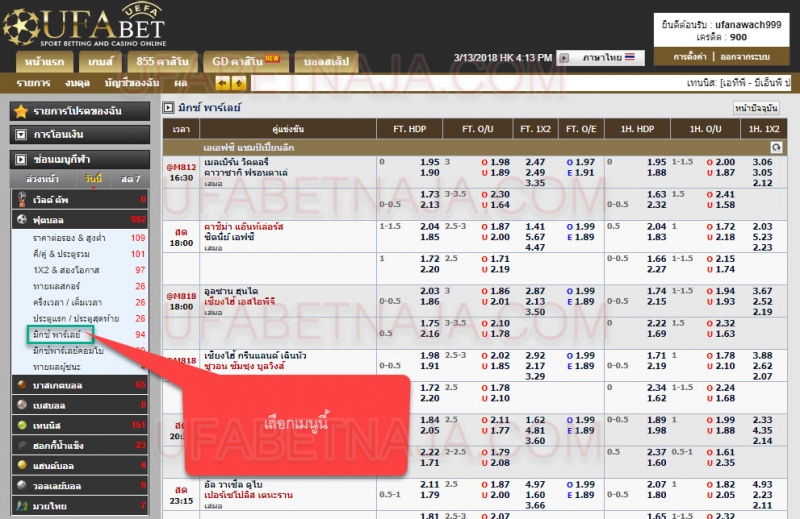Image resolution: width=800 pixels, height=519 pixels.
Task: Open the เกมส์ tab
Action: coord(100,62)
